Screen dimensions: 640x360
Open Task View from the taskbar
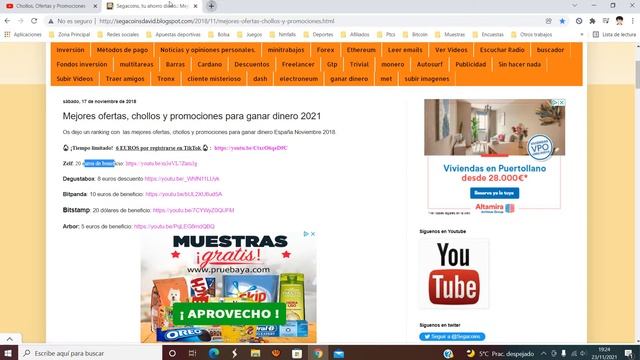pyautogui.click(x=192, y=353)
